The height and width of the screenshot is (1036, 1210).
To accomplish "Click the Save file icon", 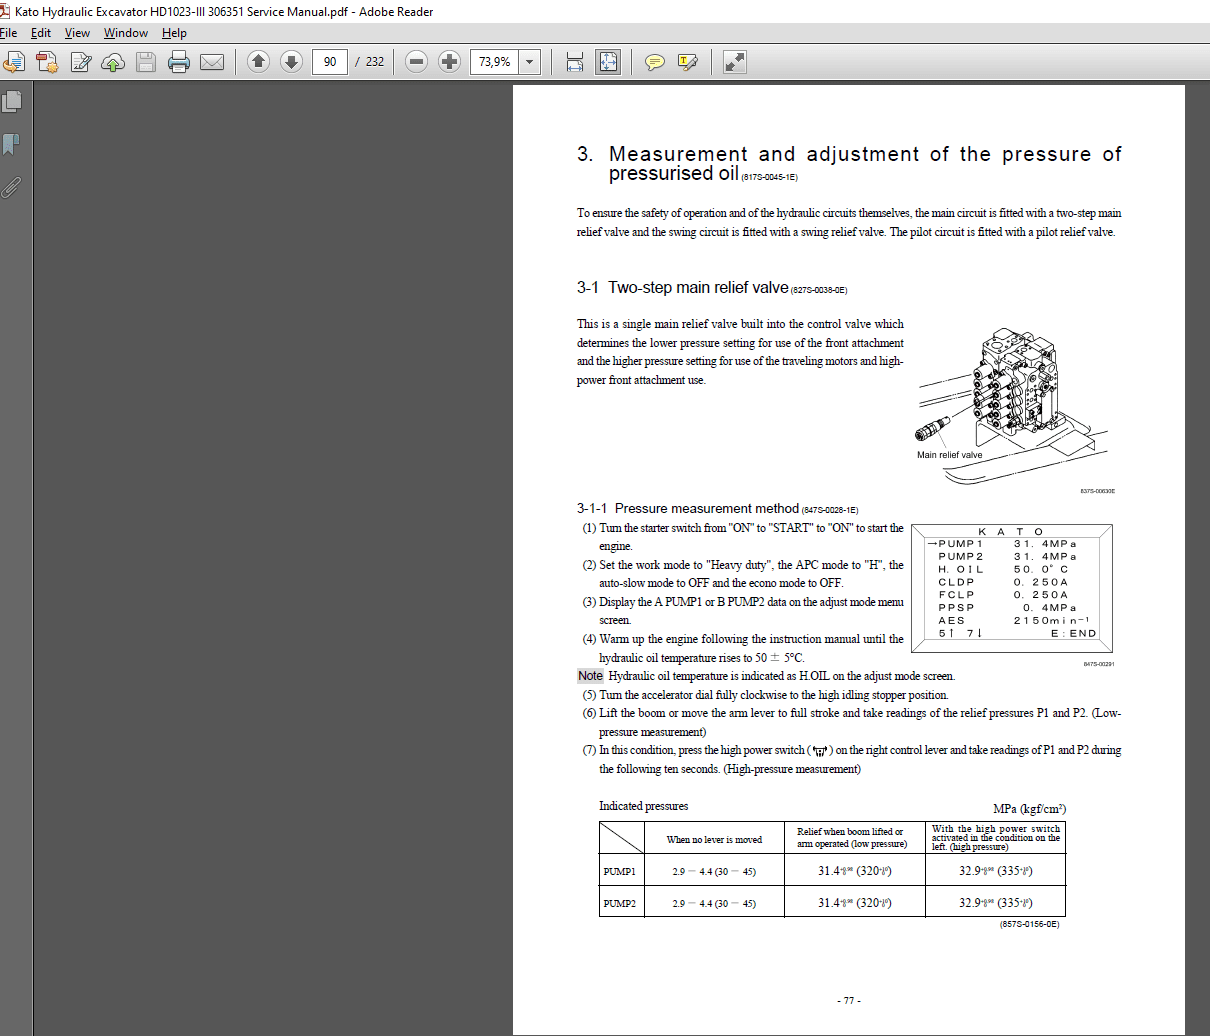I will click(x=145, y=61).
